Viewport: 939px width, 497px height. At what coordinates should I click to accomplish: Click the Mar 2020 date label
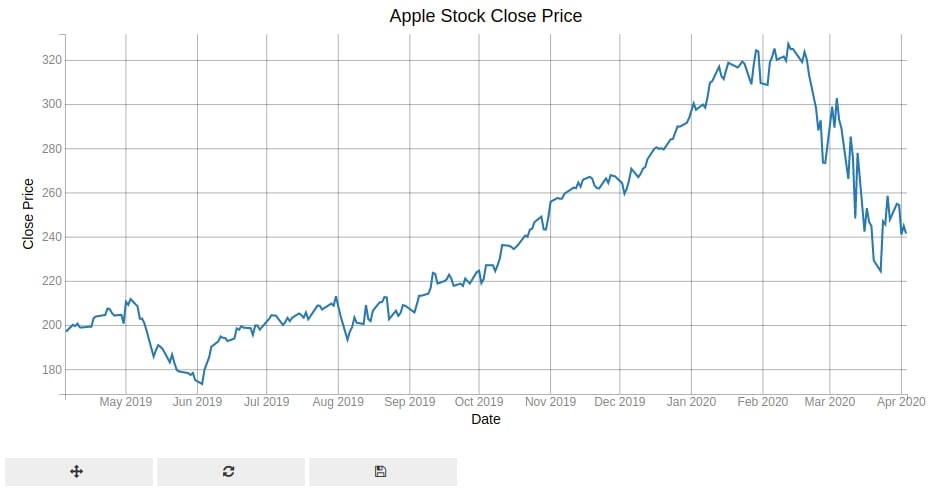point(829,402)
